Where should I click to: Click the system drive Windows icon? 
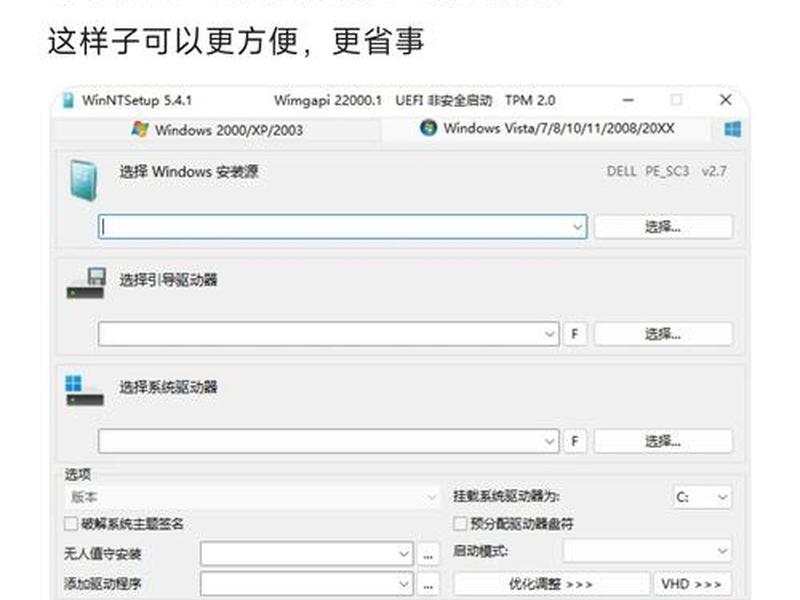pos(85,390)
